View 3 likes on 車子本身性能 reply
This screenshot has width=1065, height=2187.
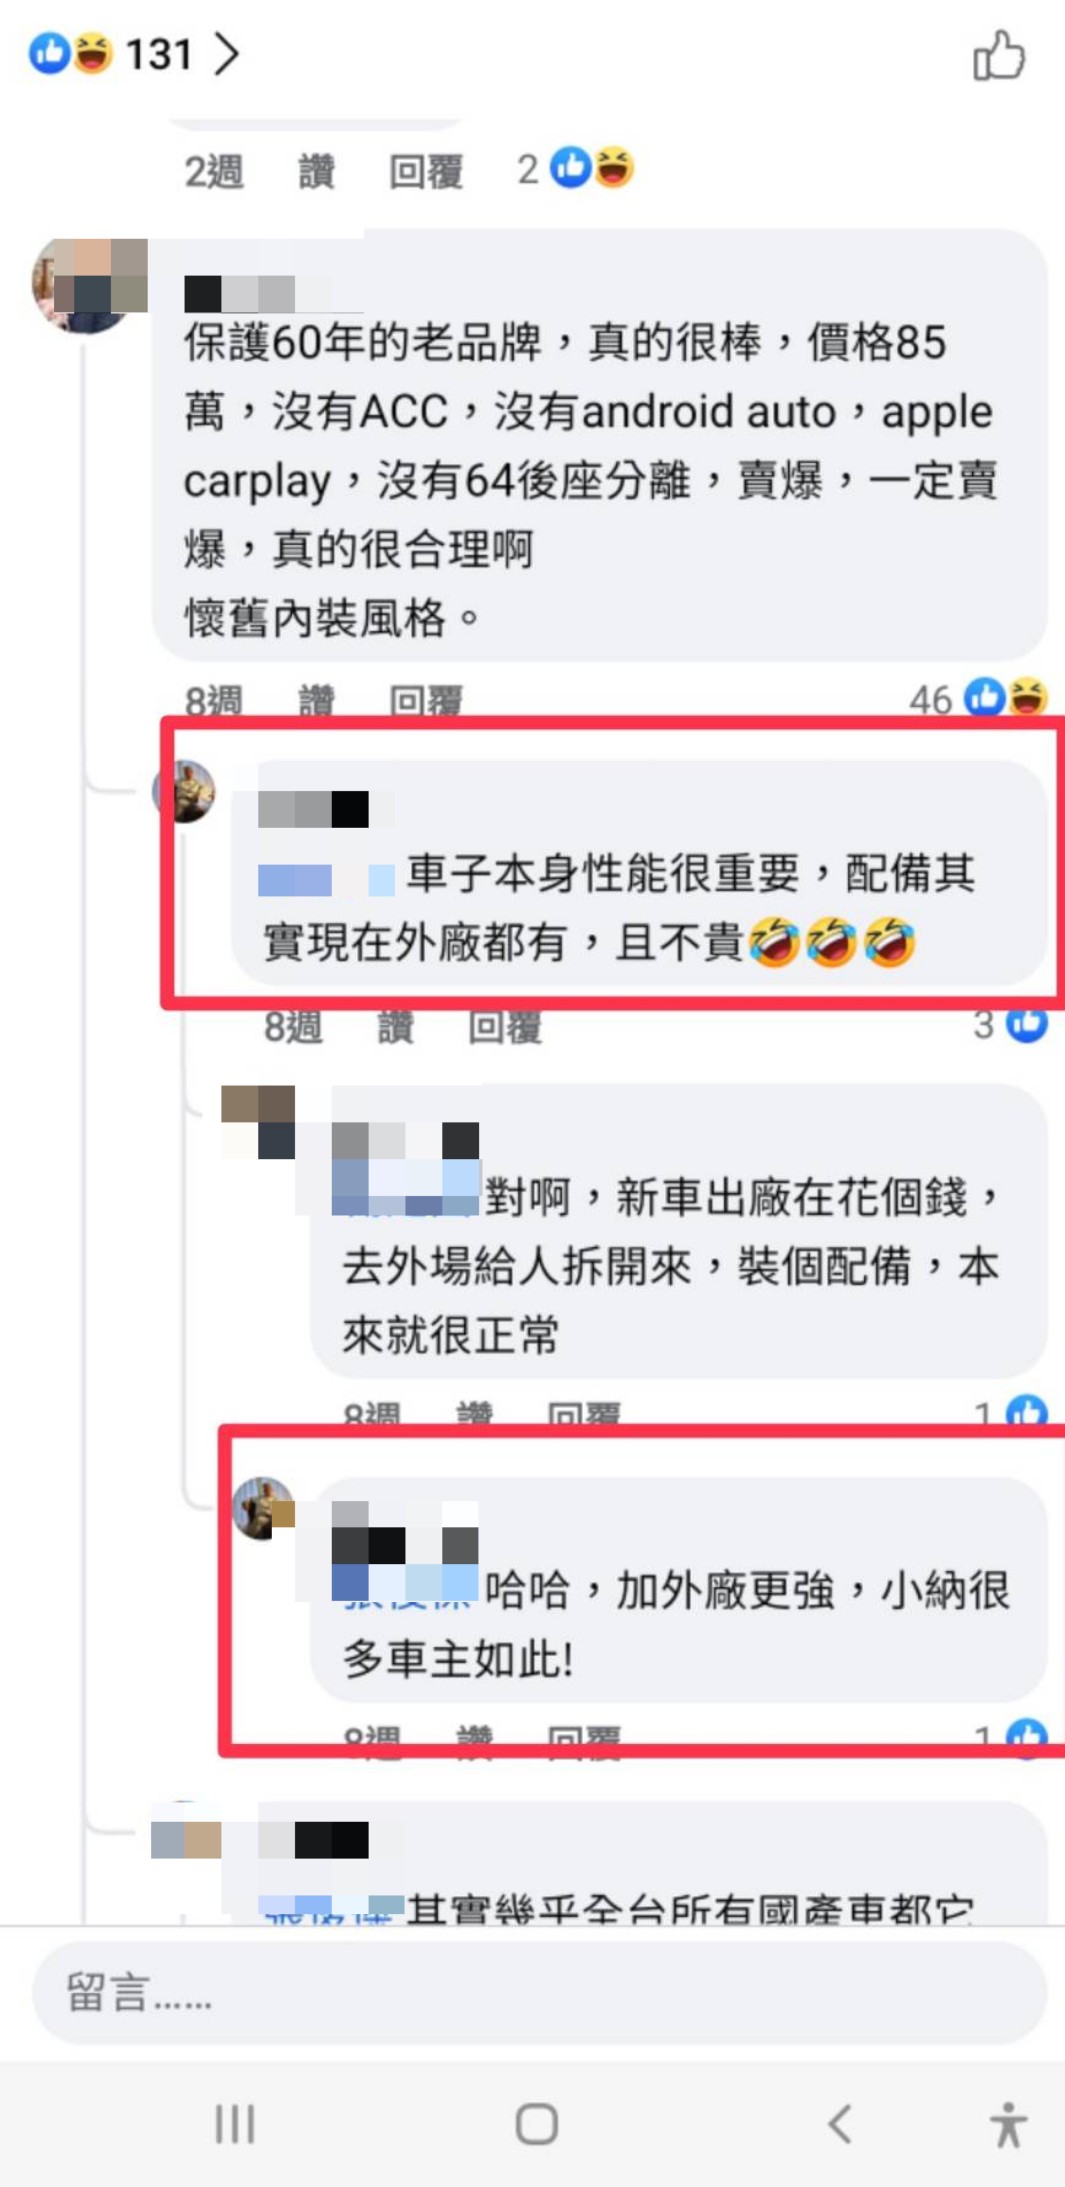coord(1010,1024)
